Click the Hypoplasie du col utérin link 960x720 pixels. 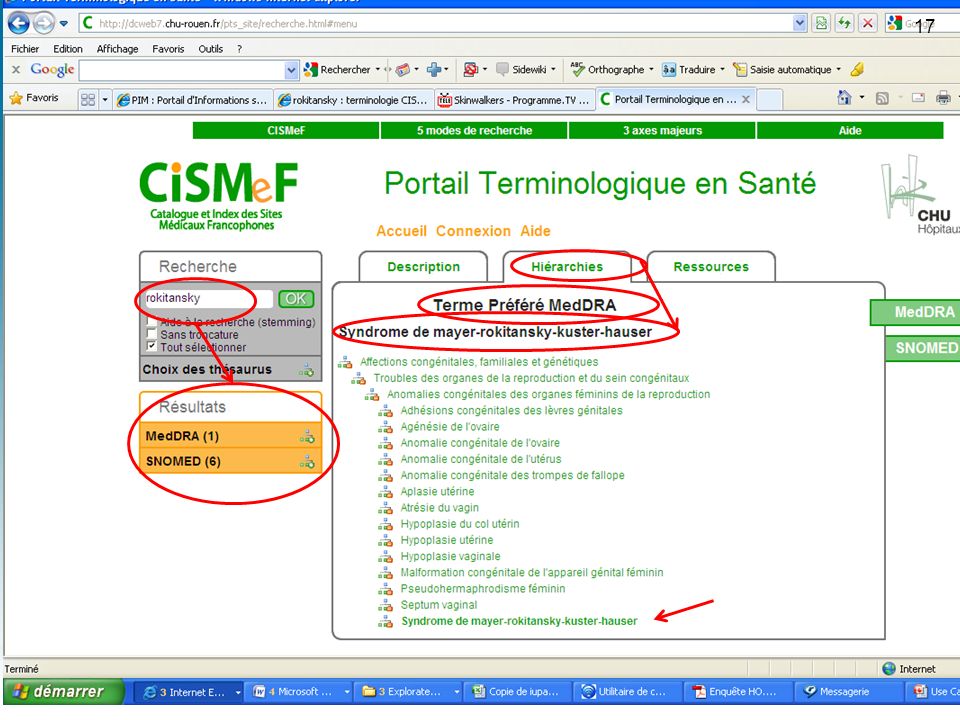(x=460, y=524)
